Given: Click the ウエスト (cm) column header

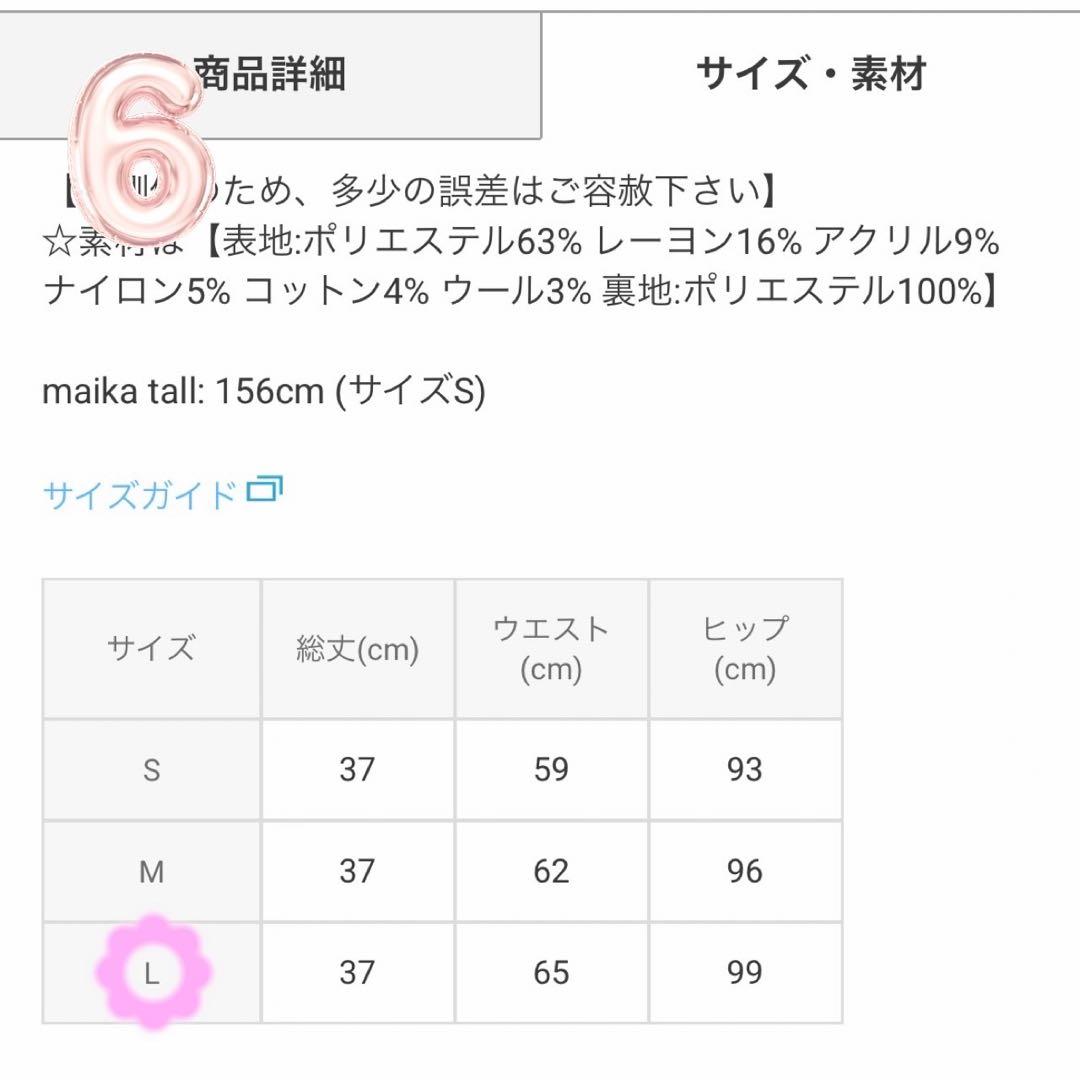Looking at the screenshot, I should (551, 648).
